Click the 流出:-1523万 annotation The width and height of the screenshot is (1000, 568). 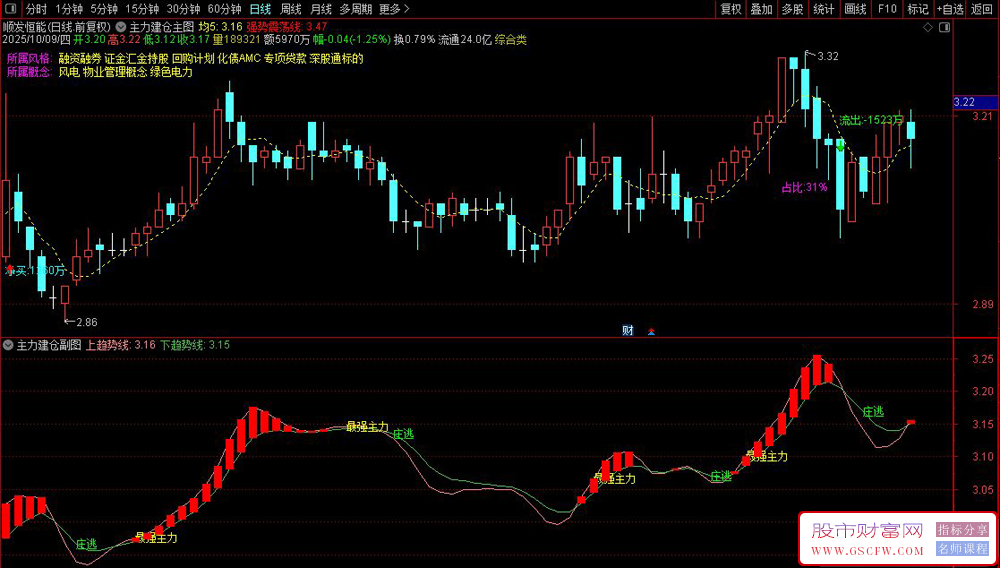pyautogui.click(x=872, y=120)
